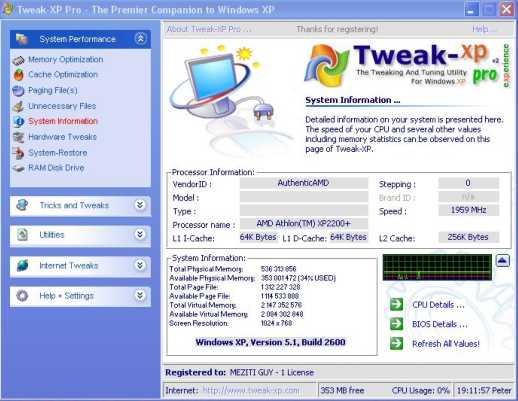The width and height of the screenshot is (518, 401).
Task: Expand the Internet Tweaks section
Action: point(140,265)
